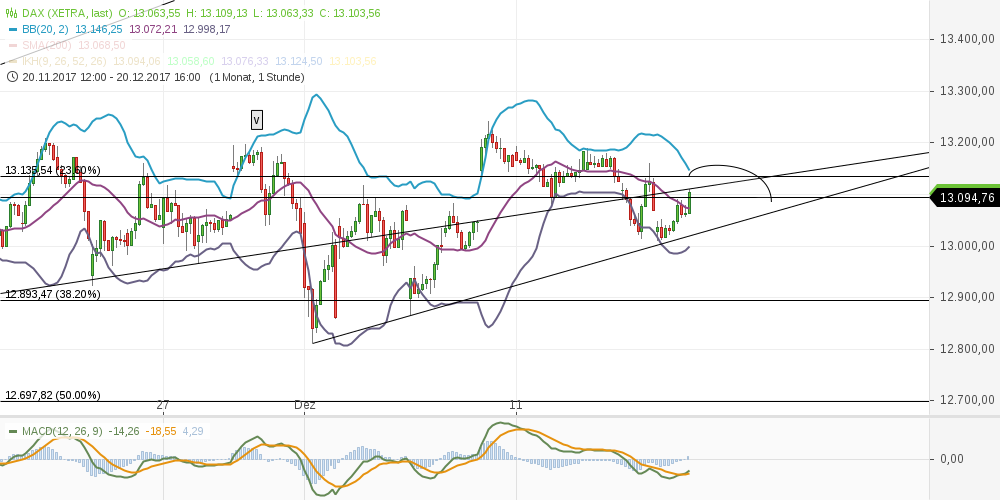
Task: Click the MACD signal value -18,55
Action: [161, 432]
